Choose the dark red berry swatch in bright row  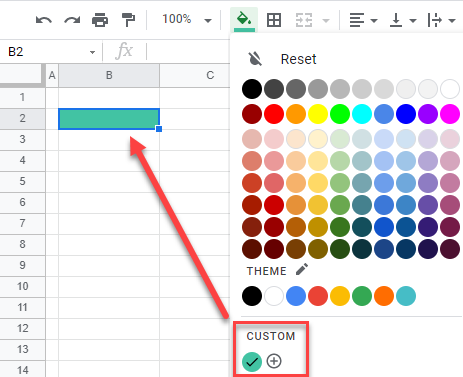click(x=252, y=114)
